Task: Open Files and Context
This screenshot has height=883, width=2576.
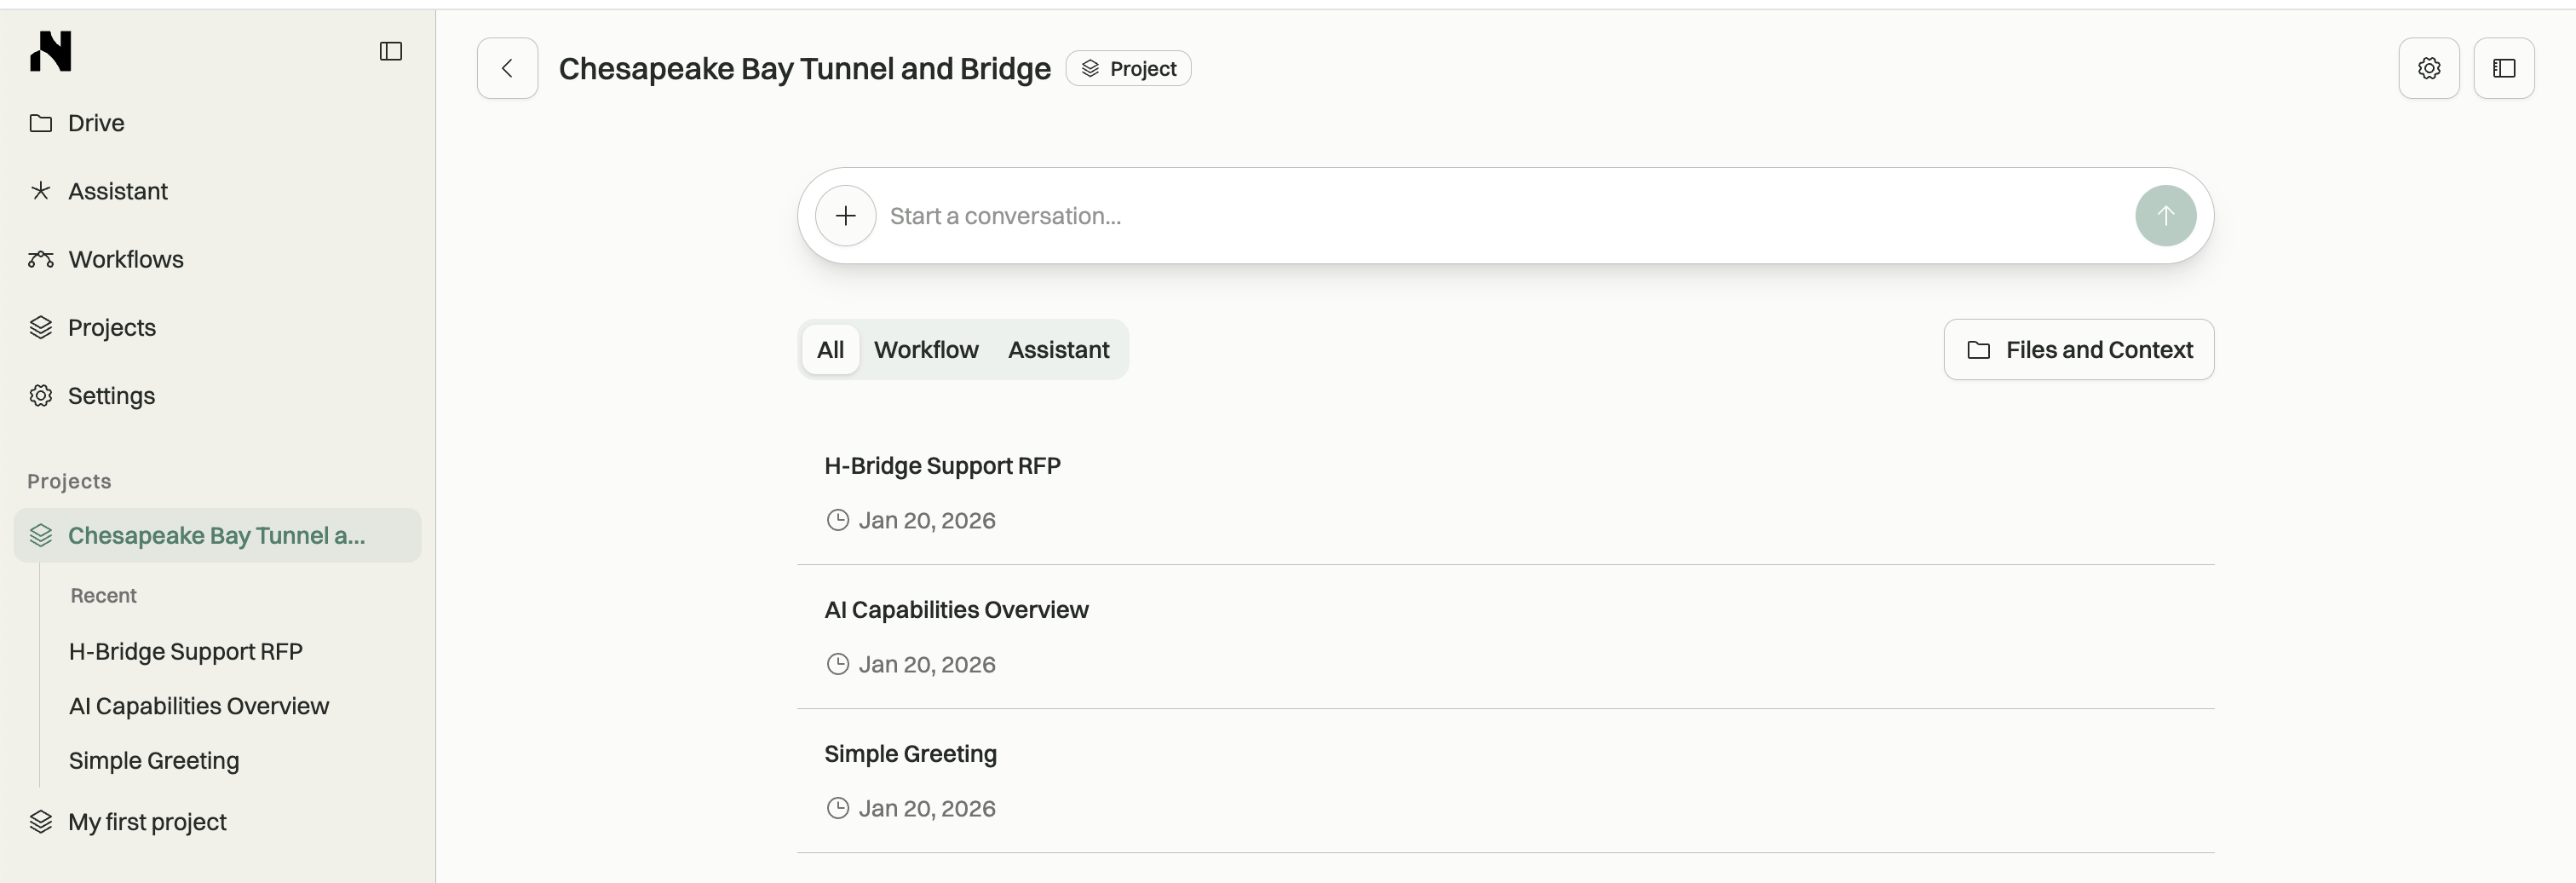Action: (2079, 349)
